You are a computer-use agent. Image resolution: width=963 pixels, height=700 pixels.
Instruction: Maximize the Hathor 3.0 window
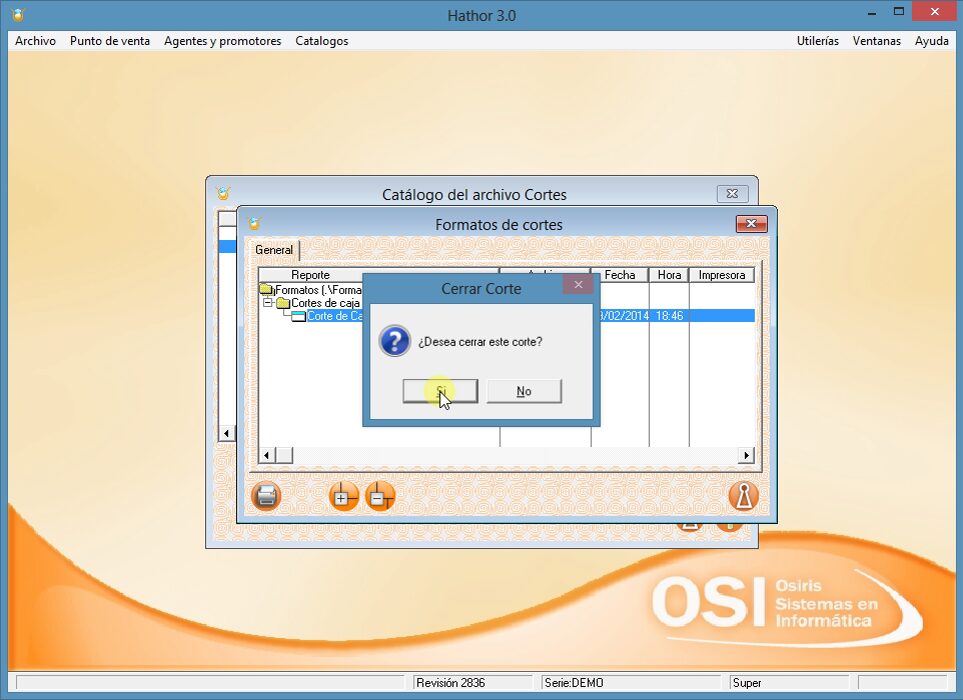coord(899,12)
